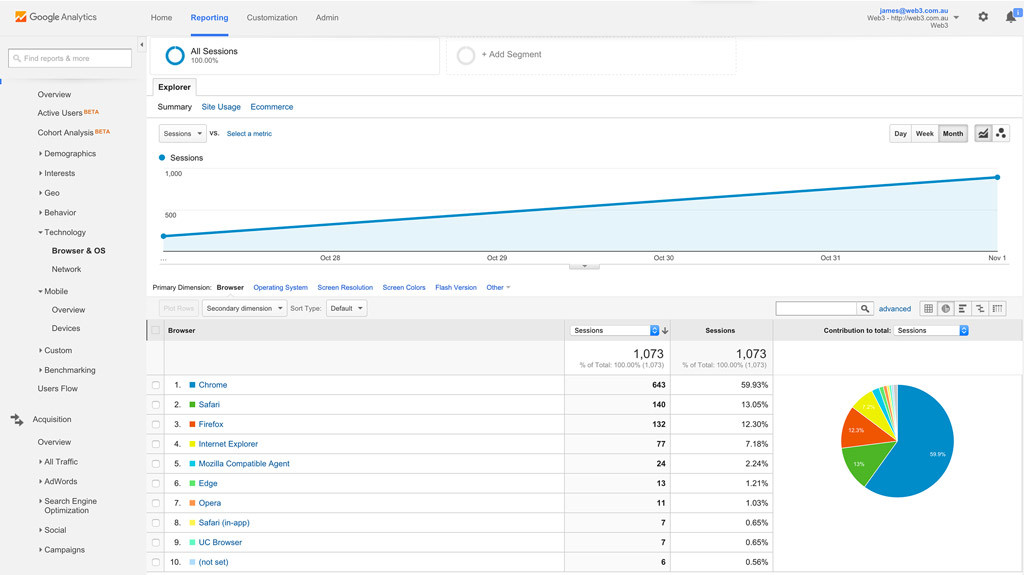The height and width of the screenshot is (575, 1024).
Task: Click the orange-red Firefox pie slice
Action: [x=861, y=430]
